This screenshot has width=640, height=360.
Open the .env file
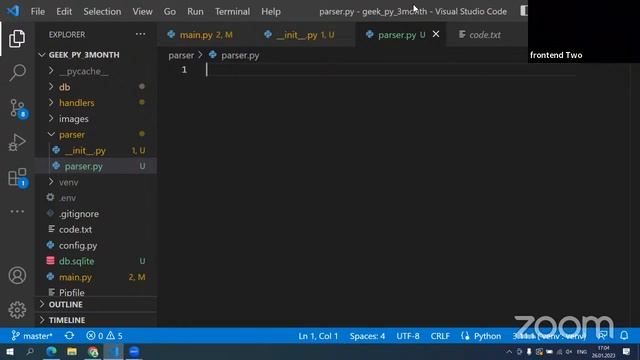pyautogui.click(x=67, y=198)
